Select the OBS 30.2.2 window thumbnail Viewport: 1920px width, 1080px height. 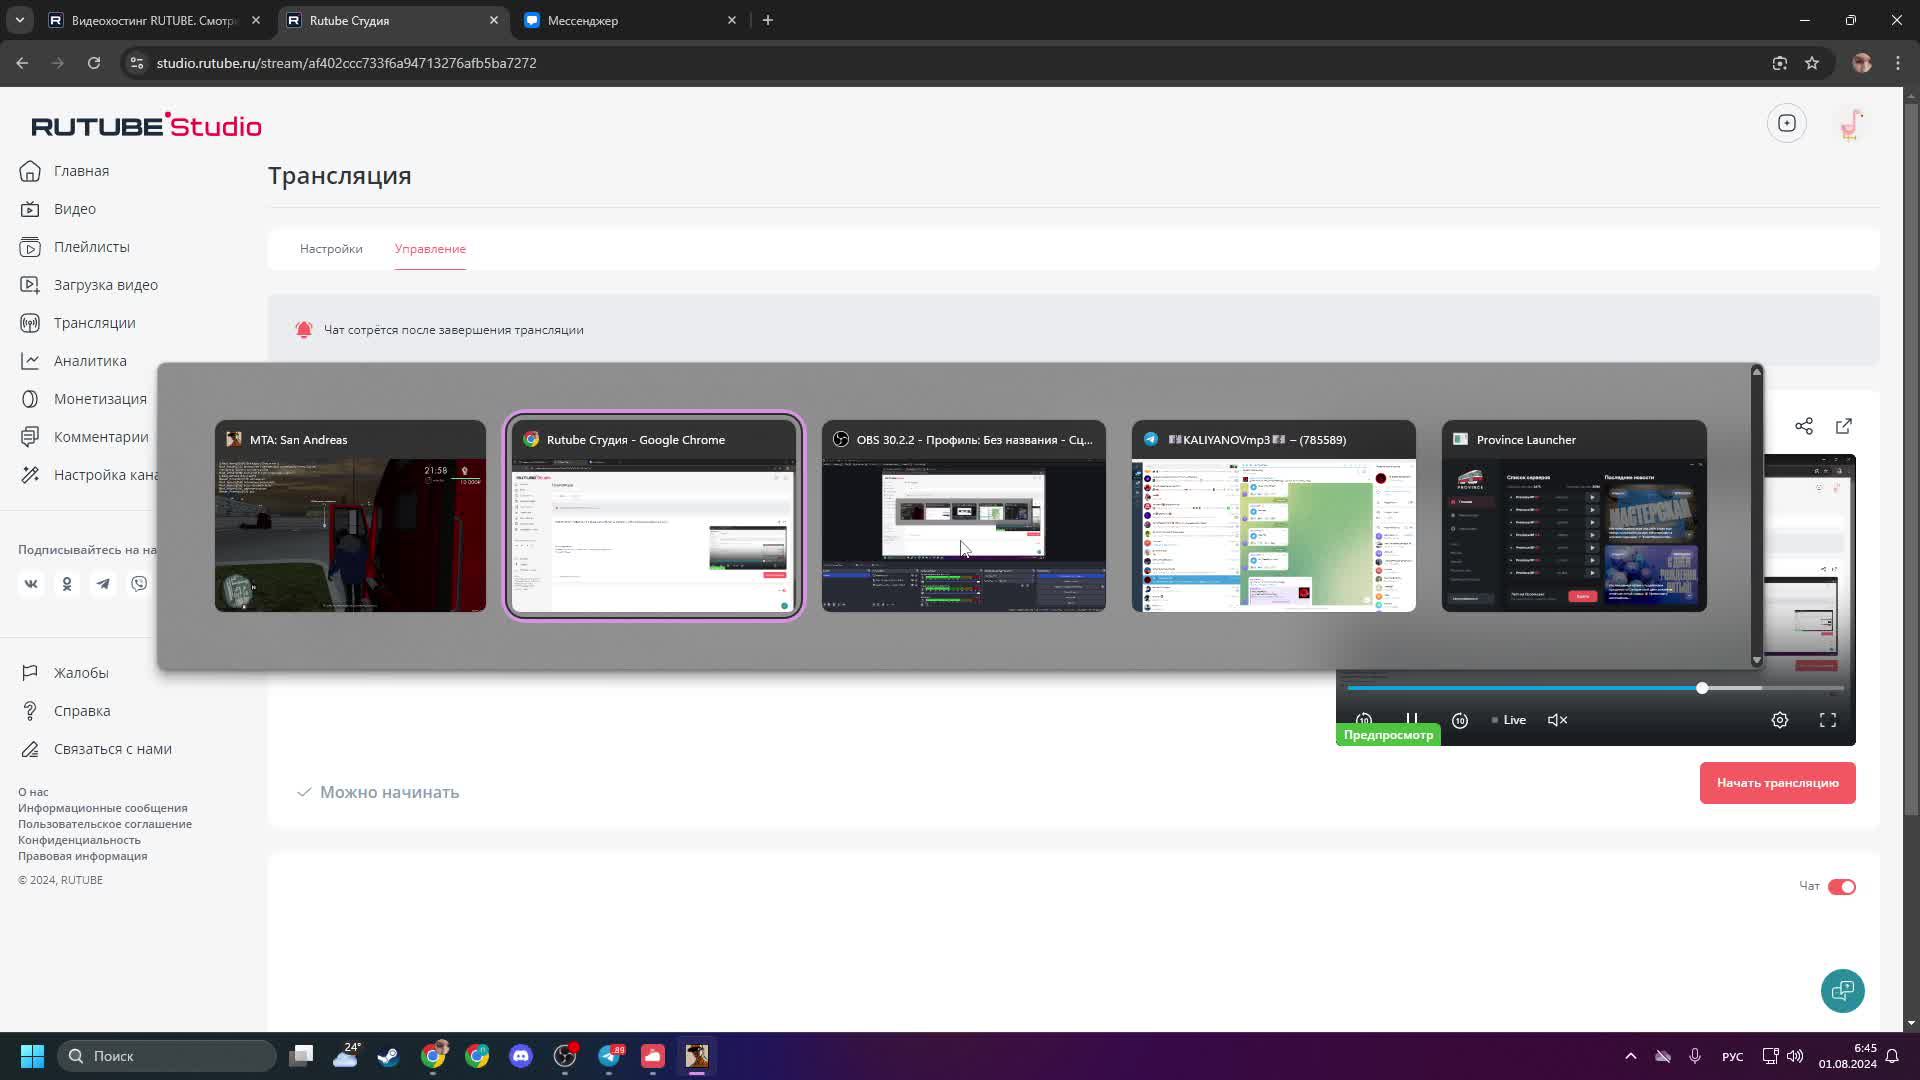click(963, 516)
